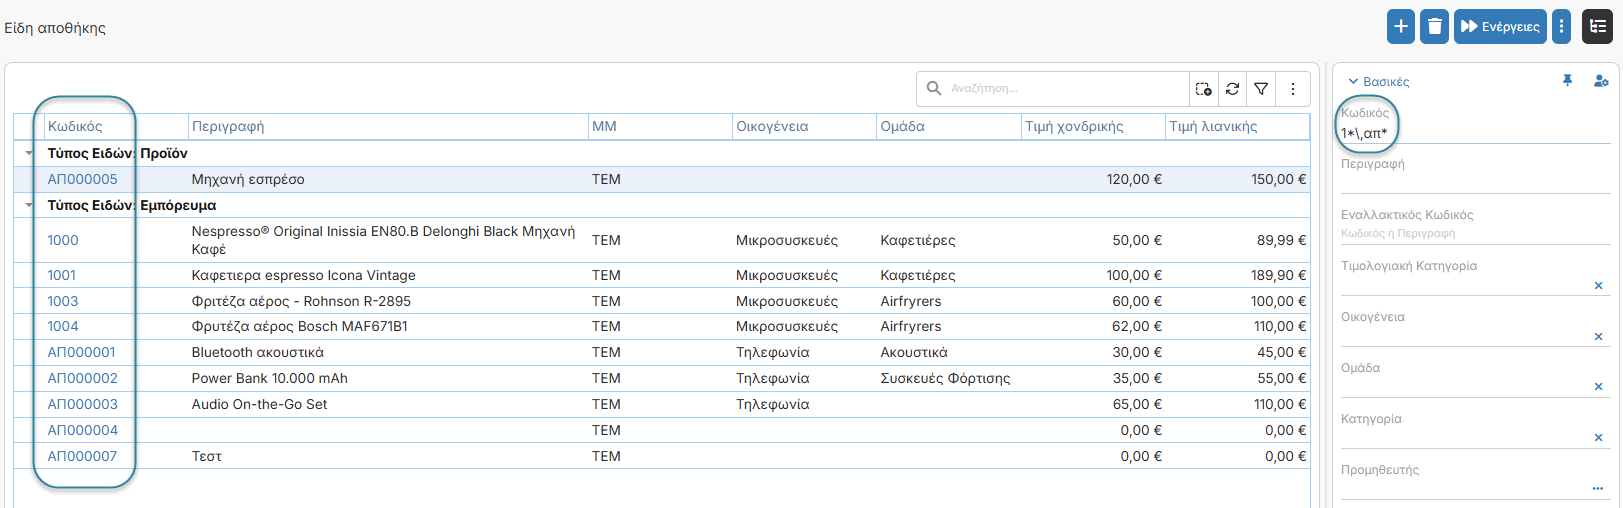Pin the filter panel with the pin icon
Image resolution: width=1623 pixels, height=508 pixels.
1567,81
